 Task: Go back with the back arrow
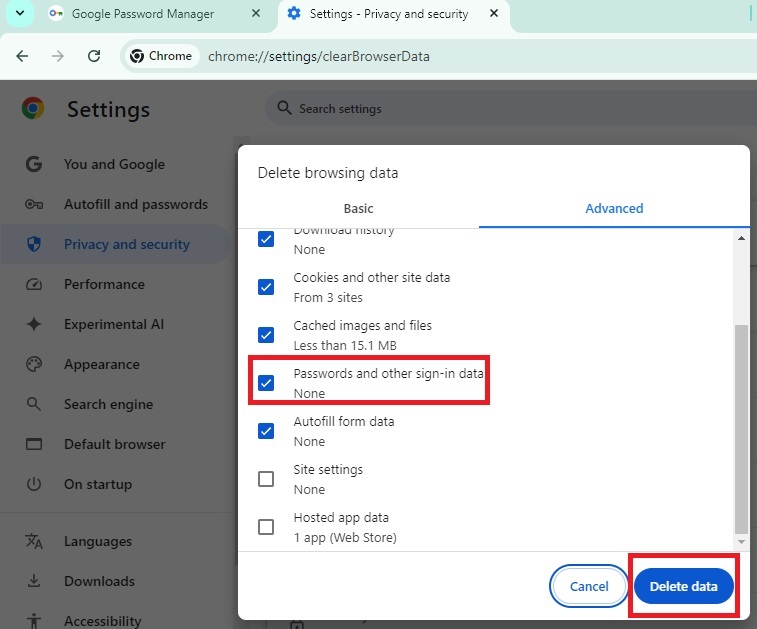click(22, 56)
